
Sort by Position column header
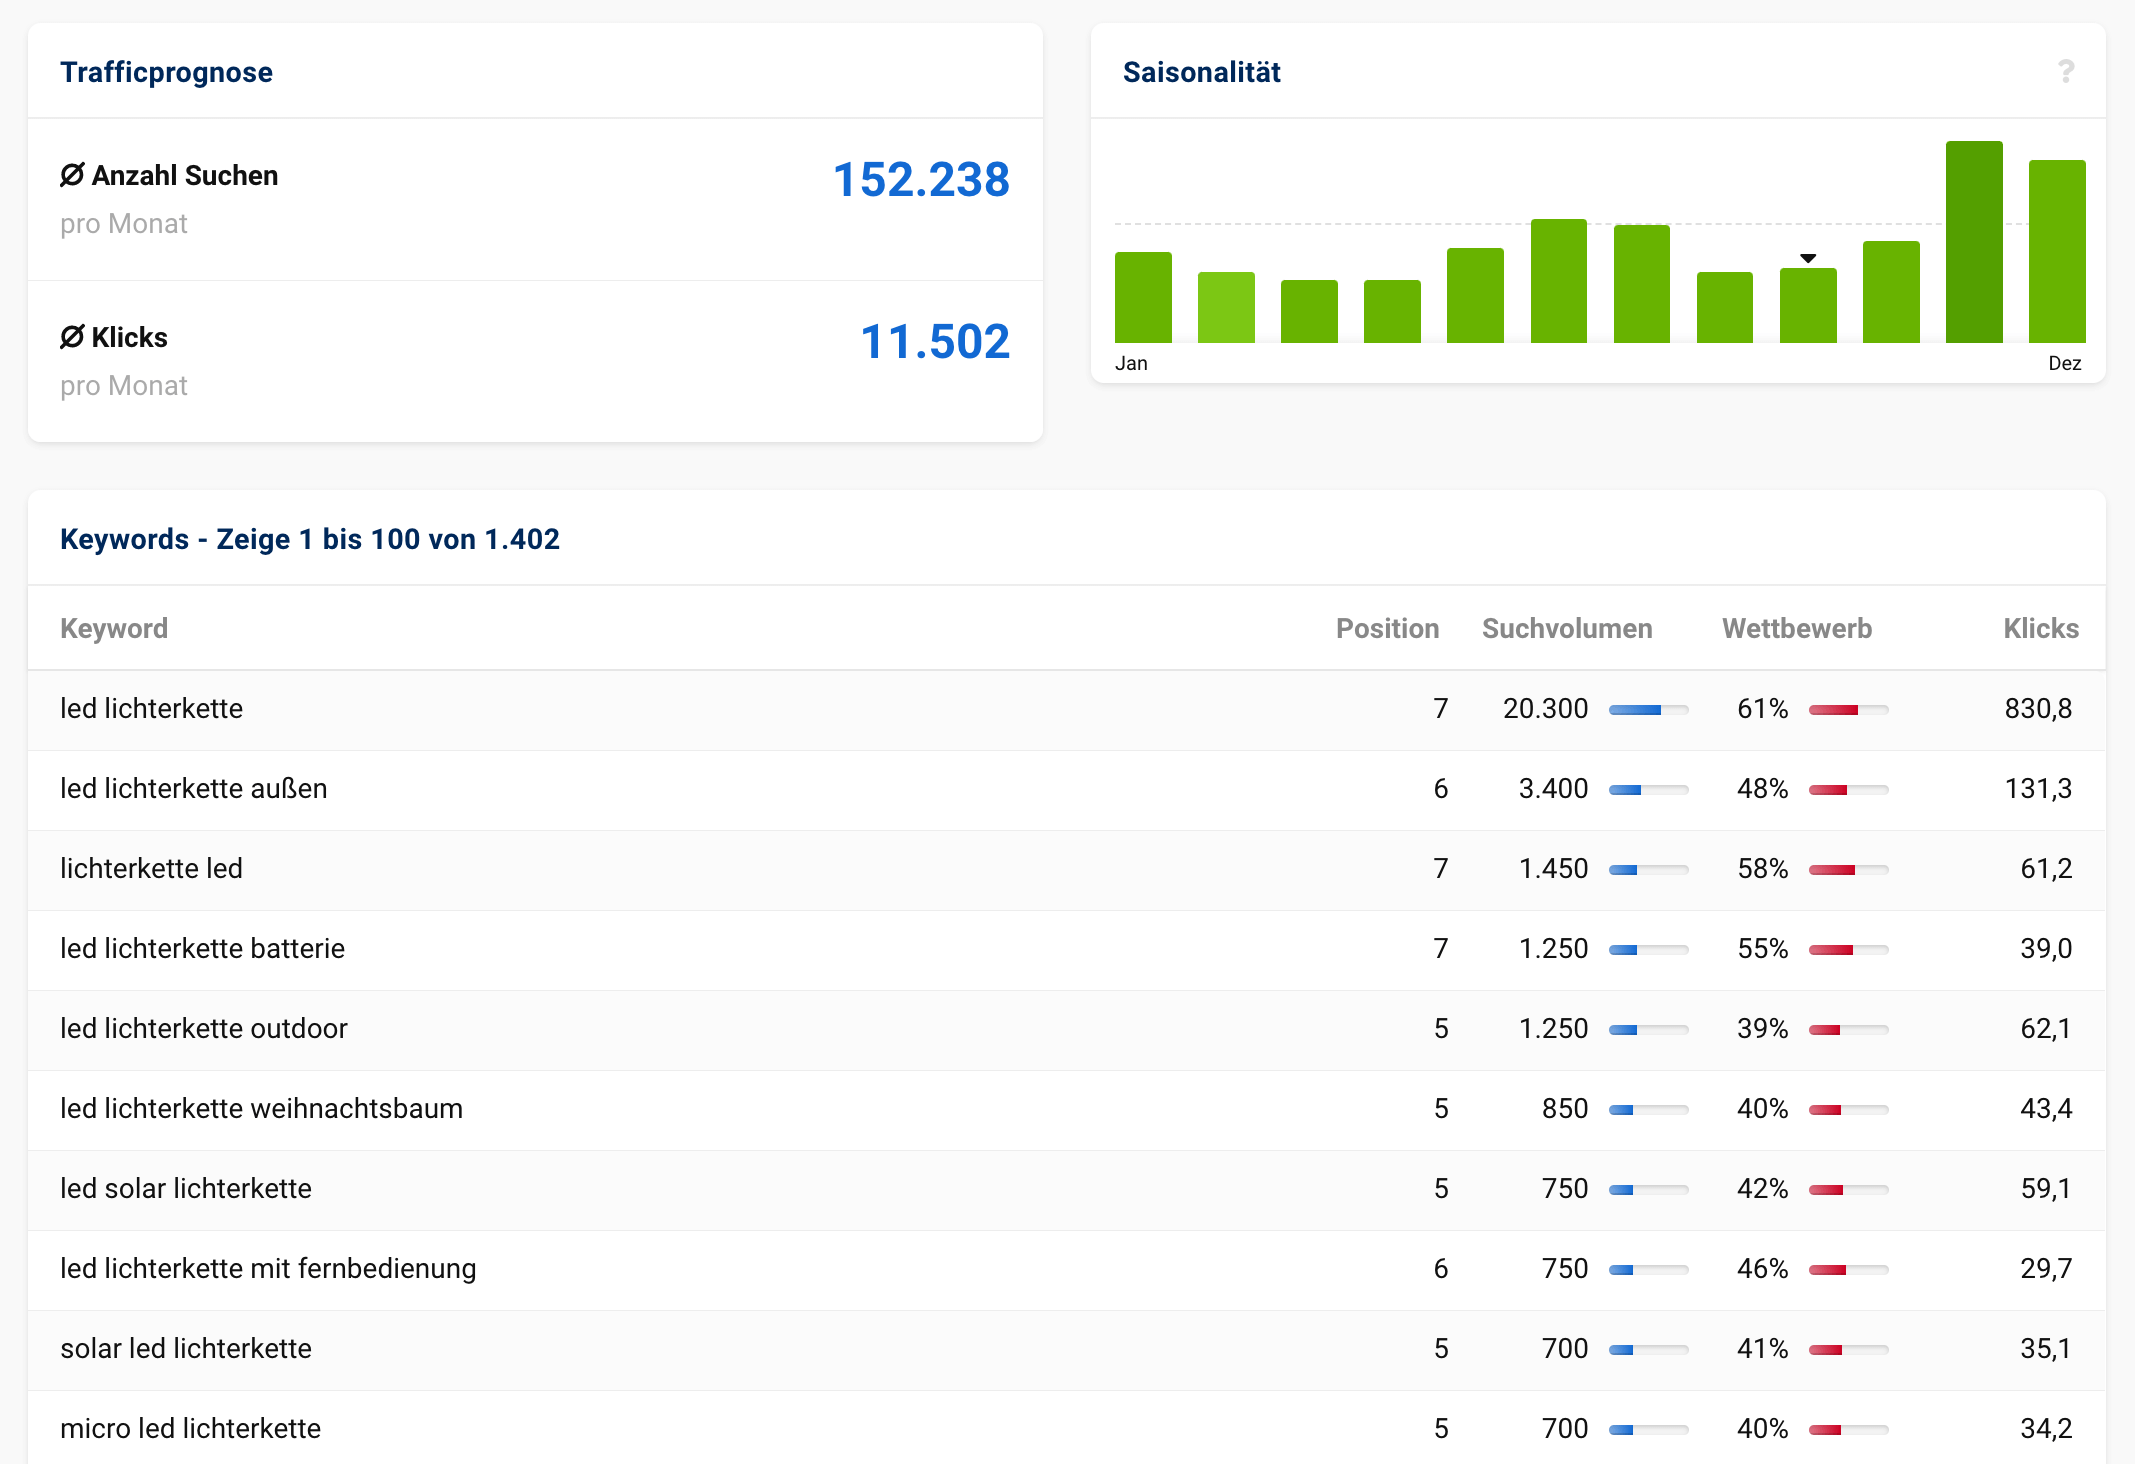pyautogui.click(x=1387, y=628)
